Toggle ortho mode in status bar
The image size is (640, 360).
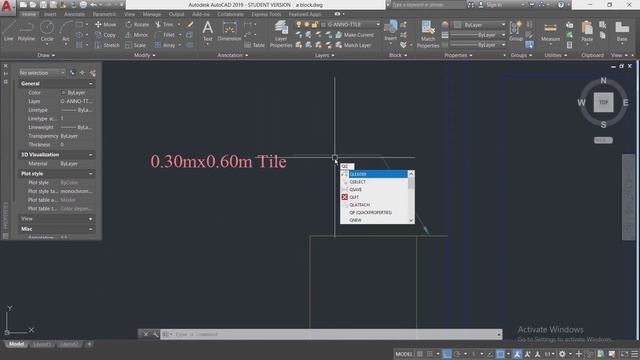pos(447,354)
